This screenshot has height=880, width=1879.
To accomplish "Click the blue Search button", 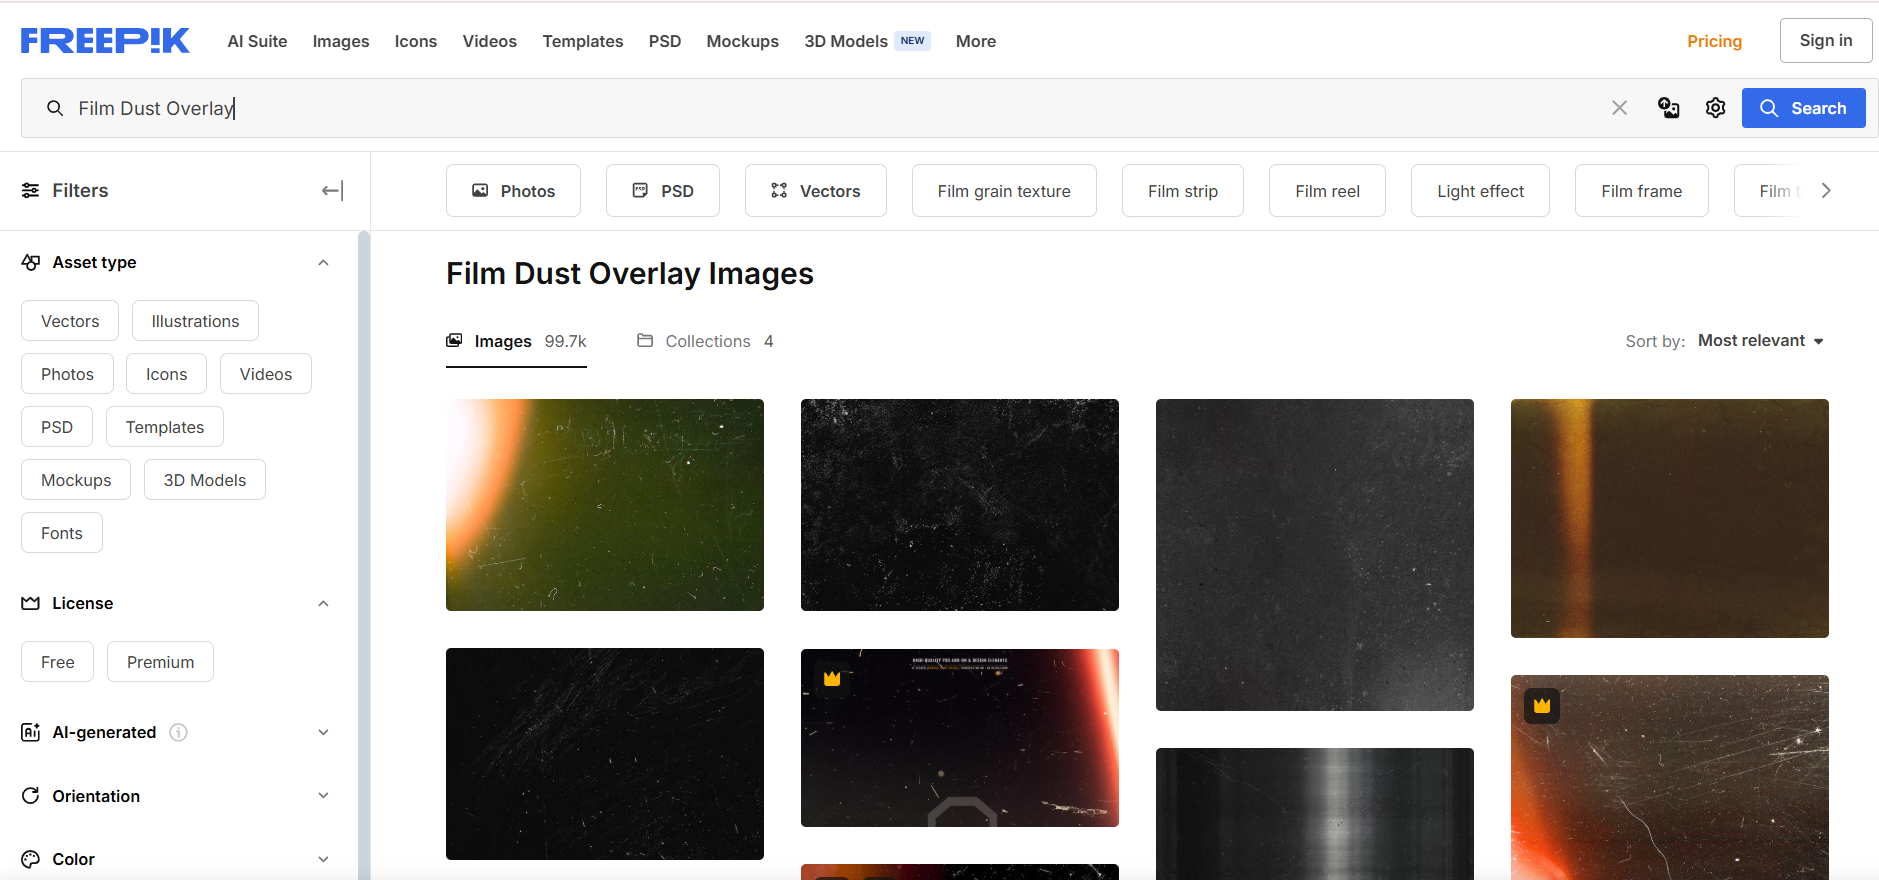I will [1803, 108].
